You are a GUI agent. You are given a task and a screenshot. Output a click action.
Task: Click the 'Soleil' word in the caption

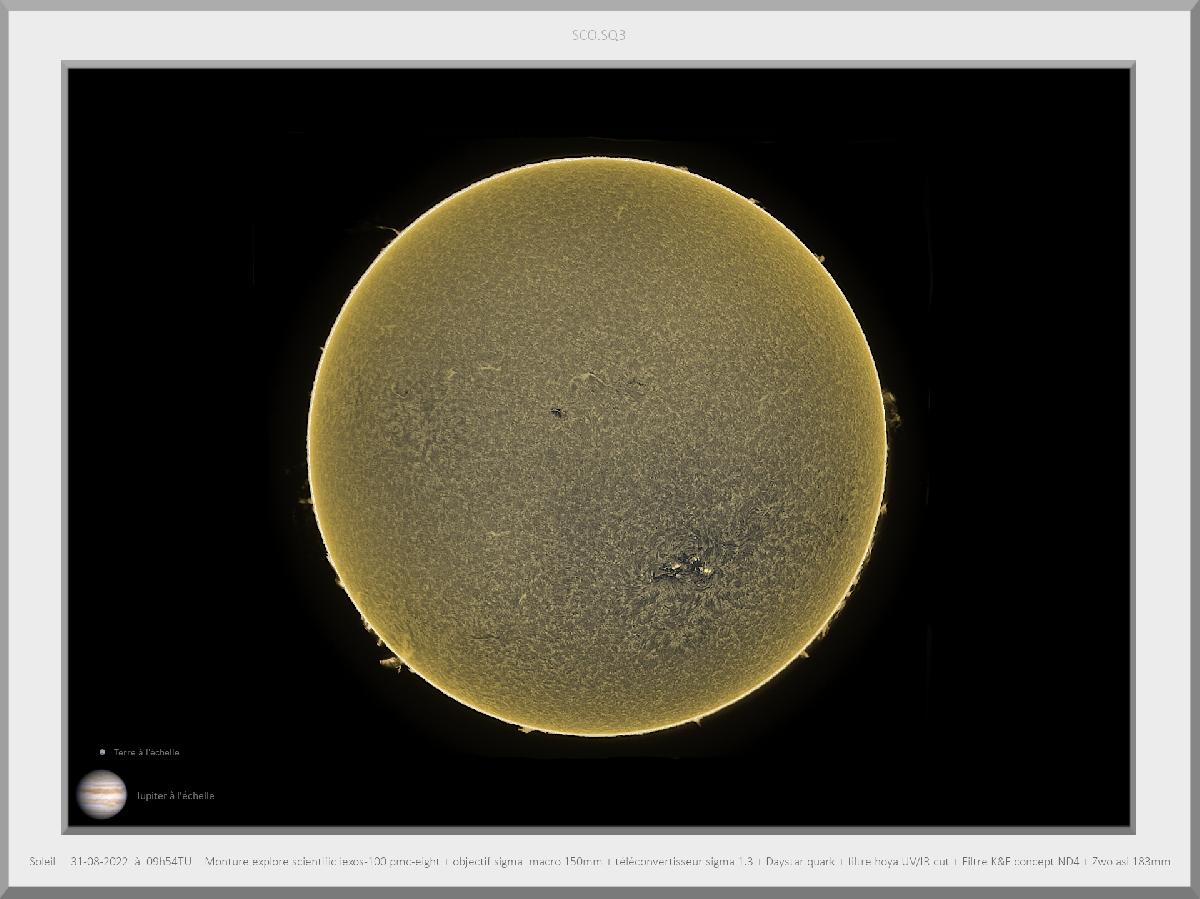click(43, 861)
